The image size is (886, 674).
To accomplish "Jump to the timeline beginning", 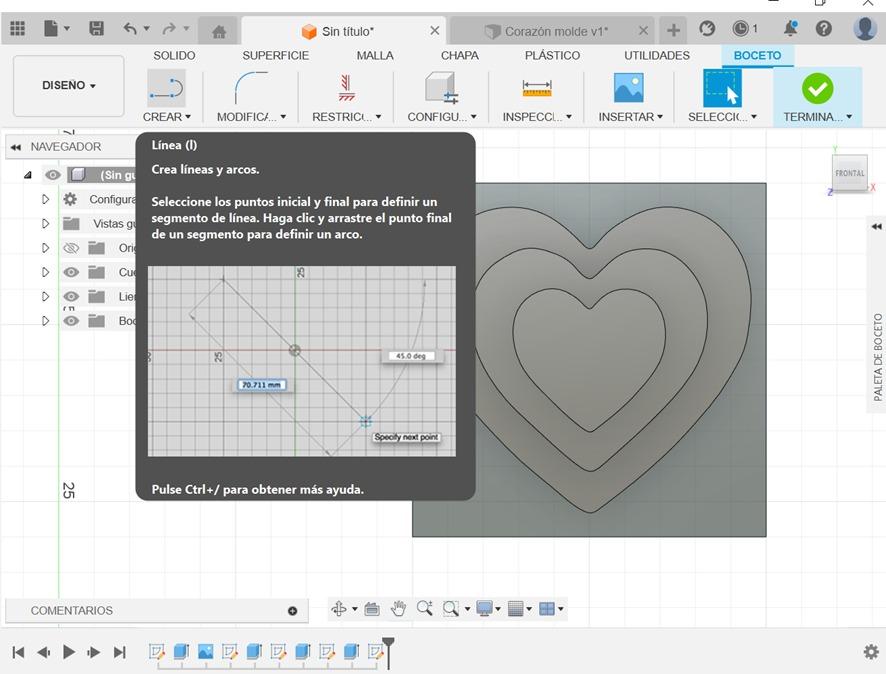I will coord(18,652).
